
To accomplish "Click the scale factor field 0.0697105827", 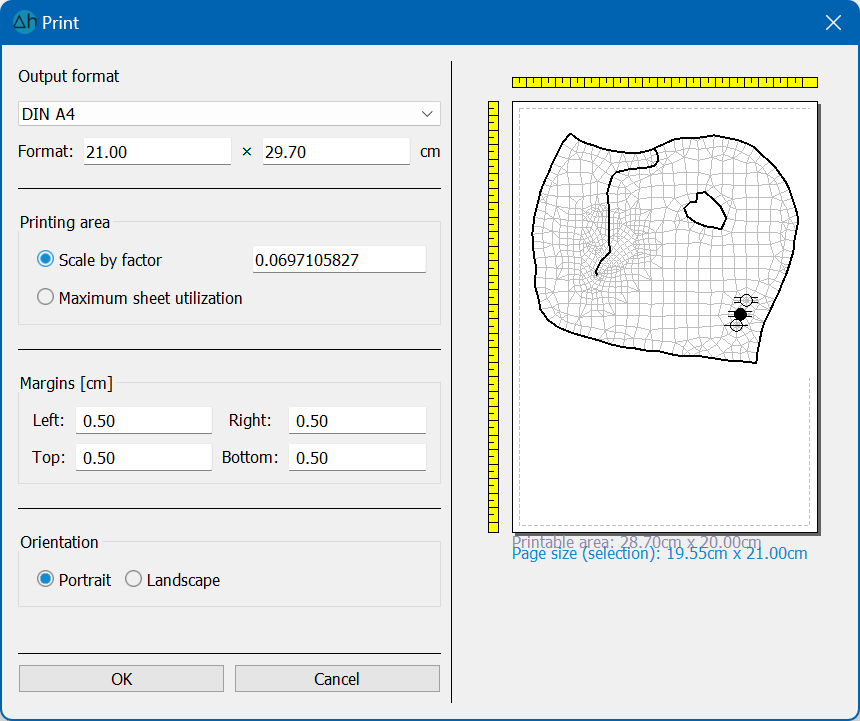I will [x=339, y=259].
